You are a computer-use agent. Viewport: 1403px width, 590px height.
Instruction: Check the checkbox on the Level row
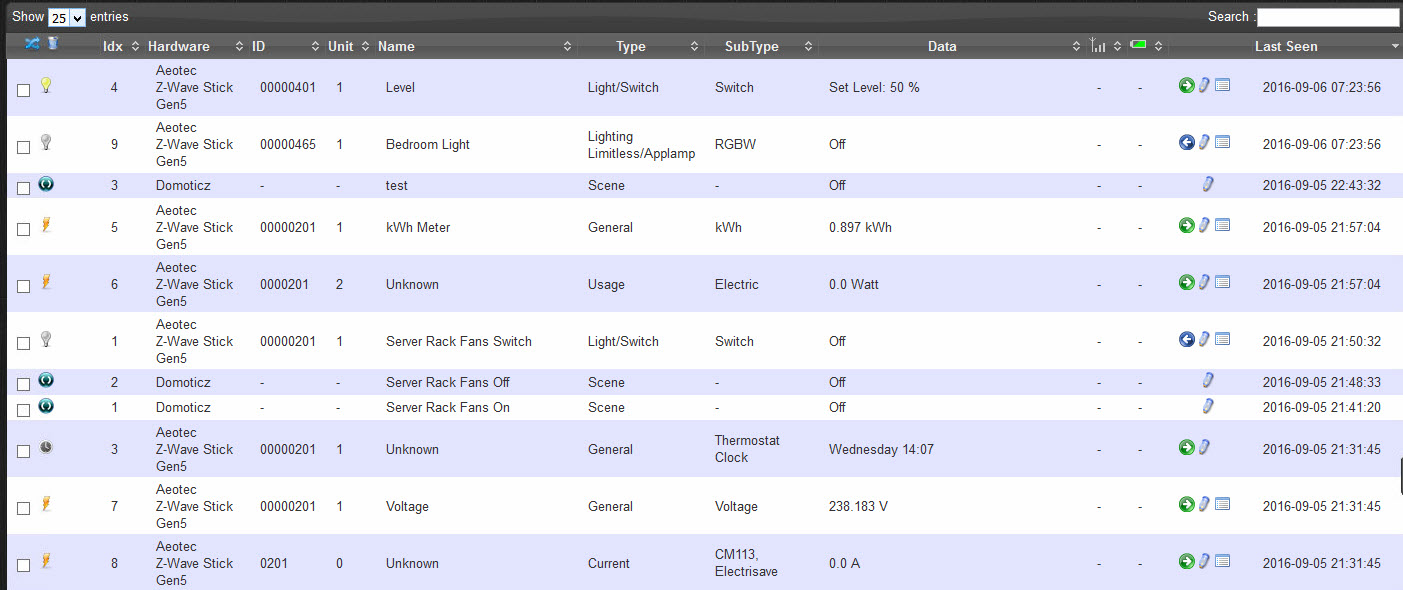(x=24, y=90)
